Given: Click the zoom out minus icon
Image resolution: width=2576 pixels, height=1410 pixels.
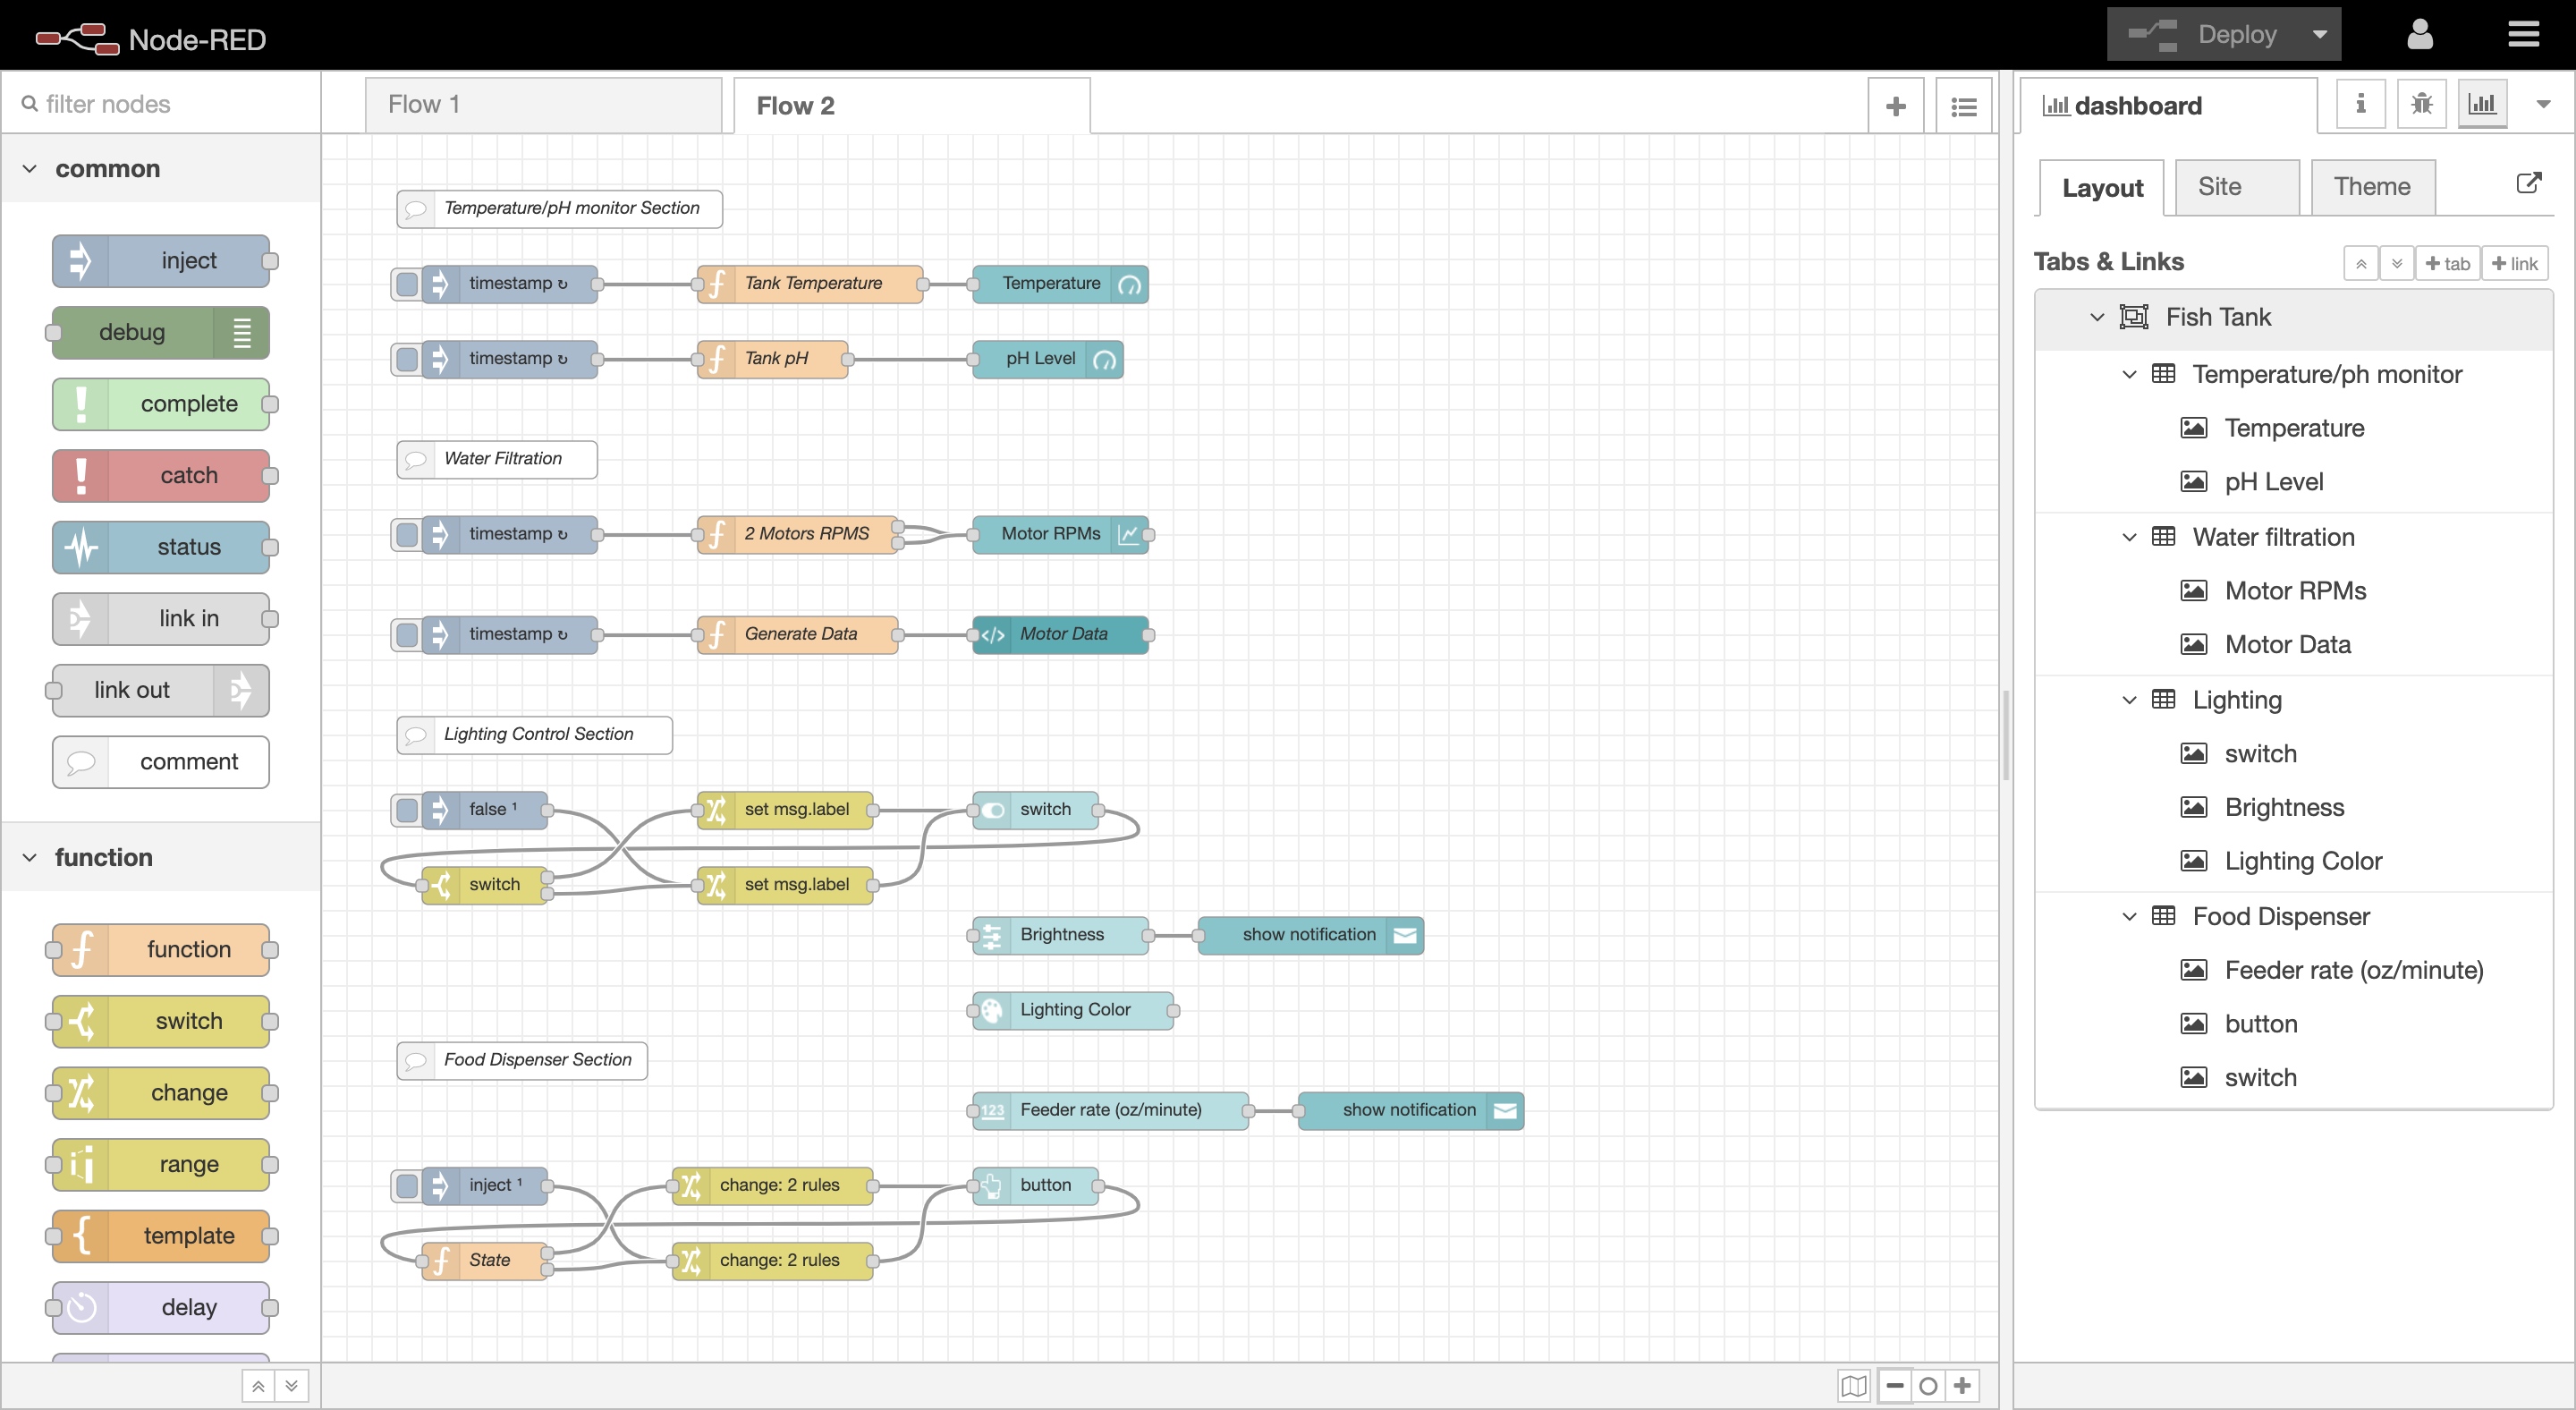Looking at the screenshot, I should 1895,1385.
